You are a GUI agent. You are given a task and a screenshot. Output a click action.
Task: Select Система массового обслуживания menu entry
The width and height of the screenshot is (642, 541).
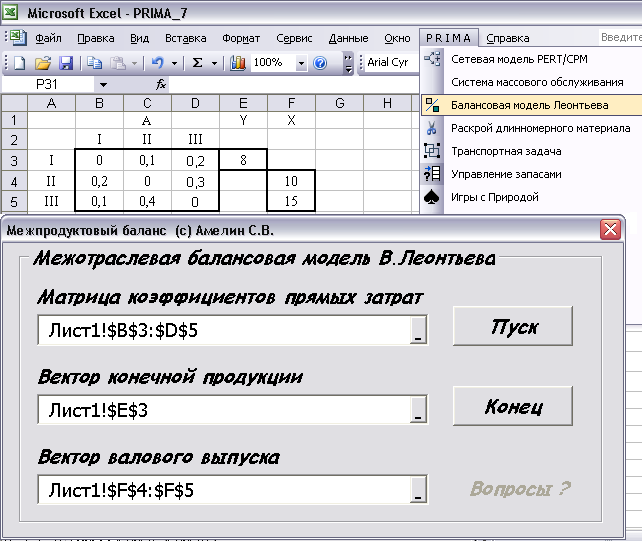click(x=537, y=82)
